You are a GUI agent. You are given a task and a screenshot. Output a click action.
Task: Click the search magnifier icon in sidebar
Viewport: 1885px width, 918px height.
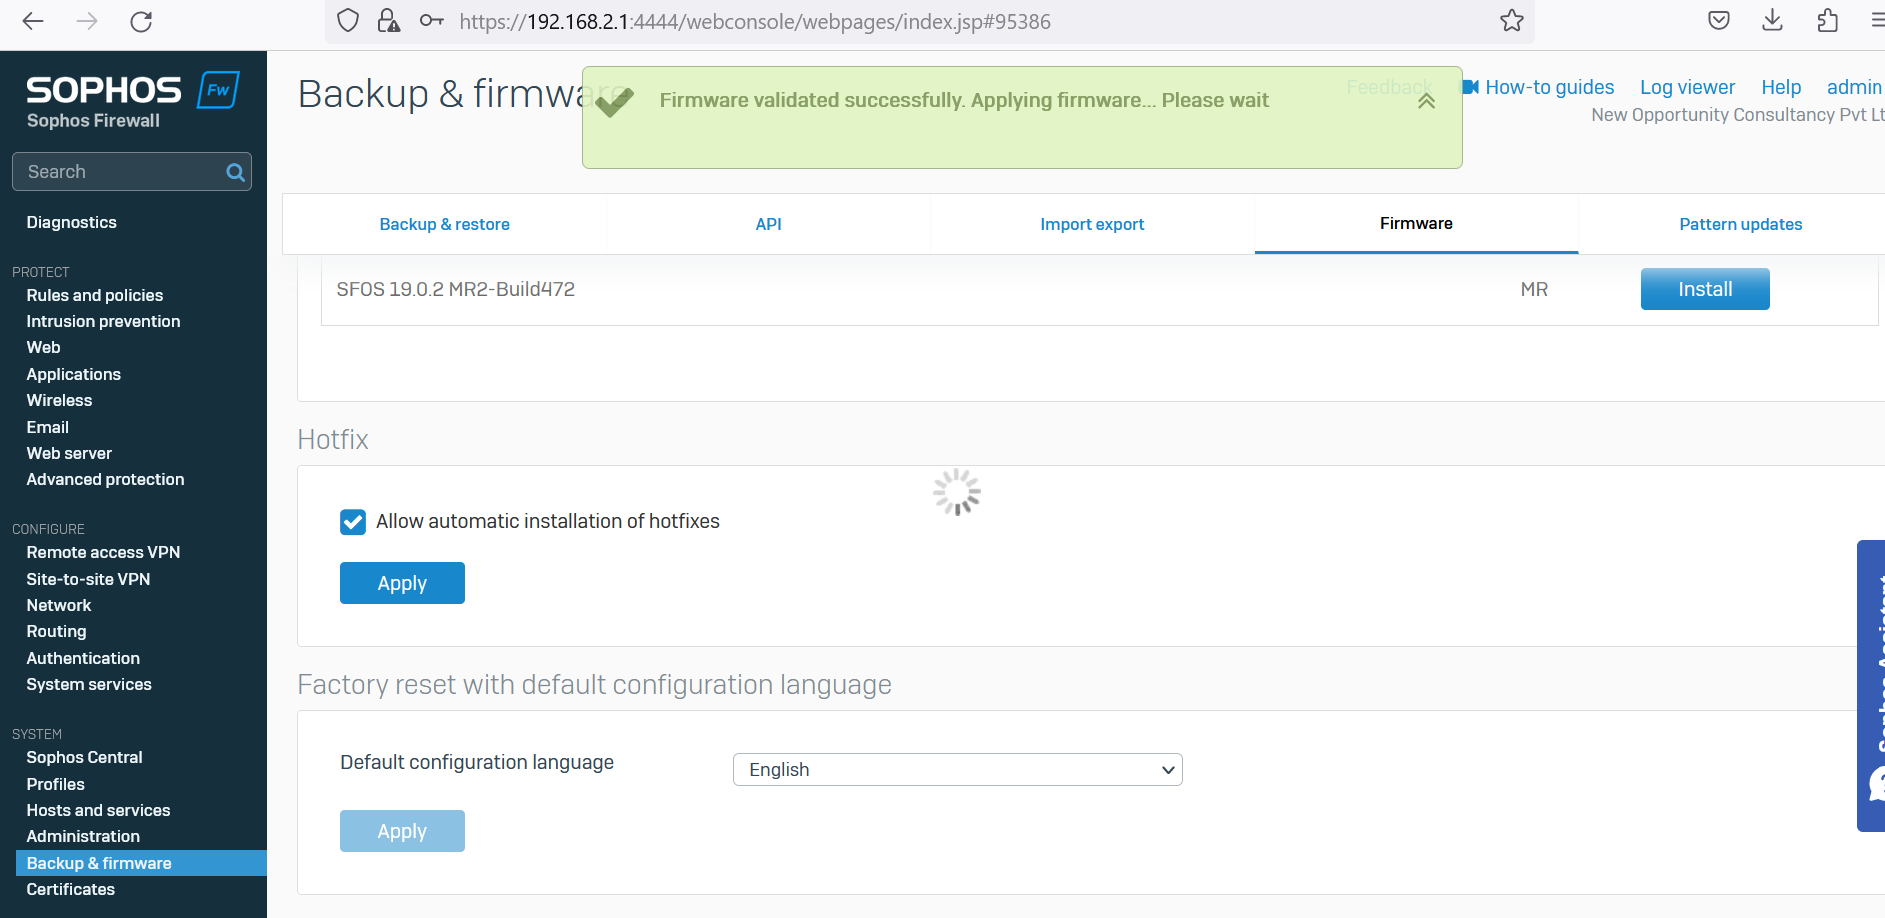235,172
